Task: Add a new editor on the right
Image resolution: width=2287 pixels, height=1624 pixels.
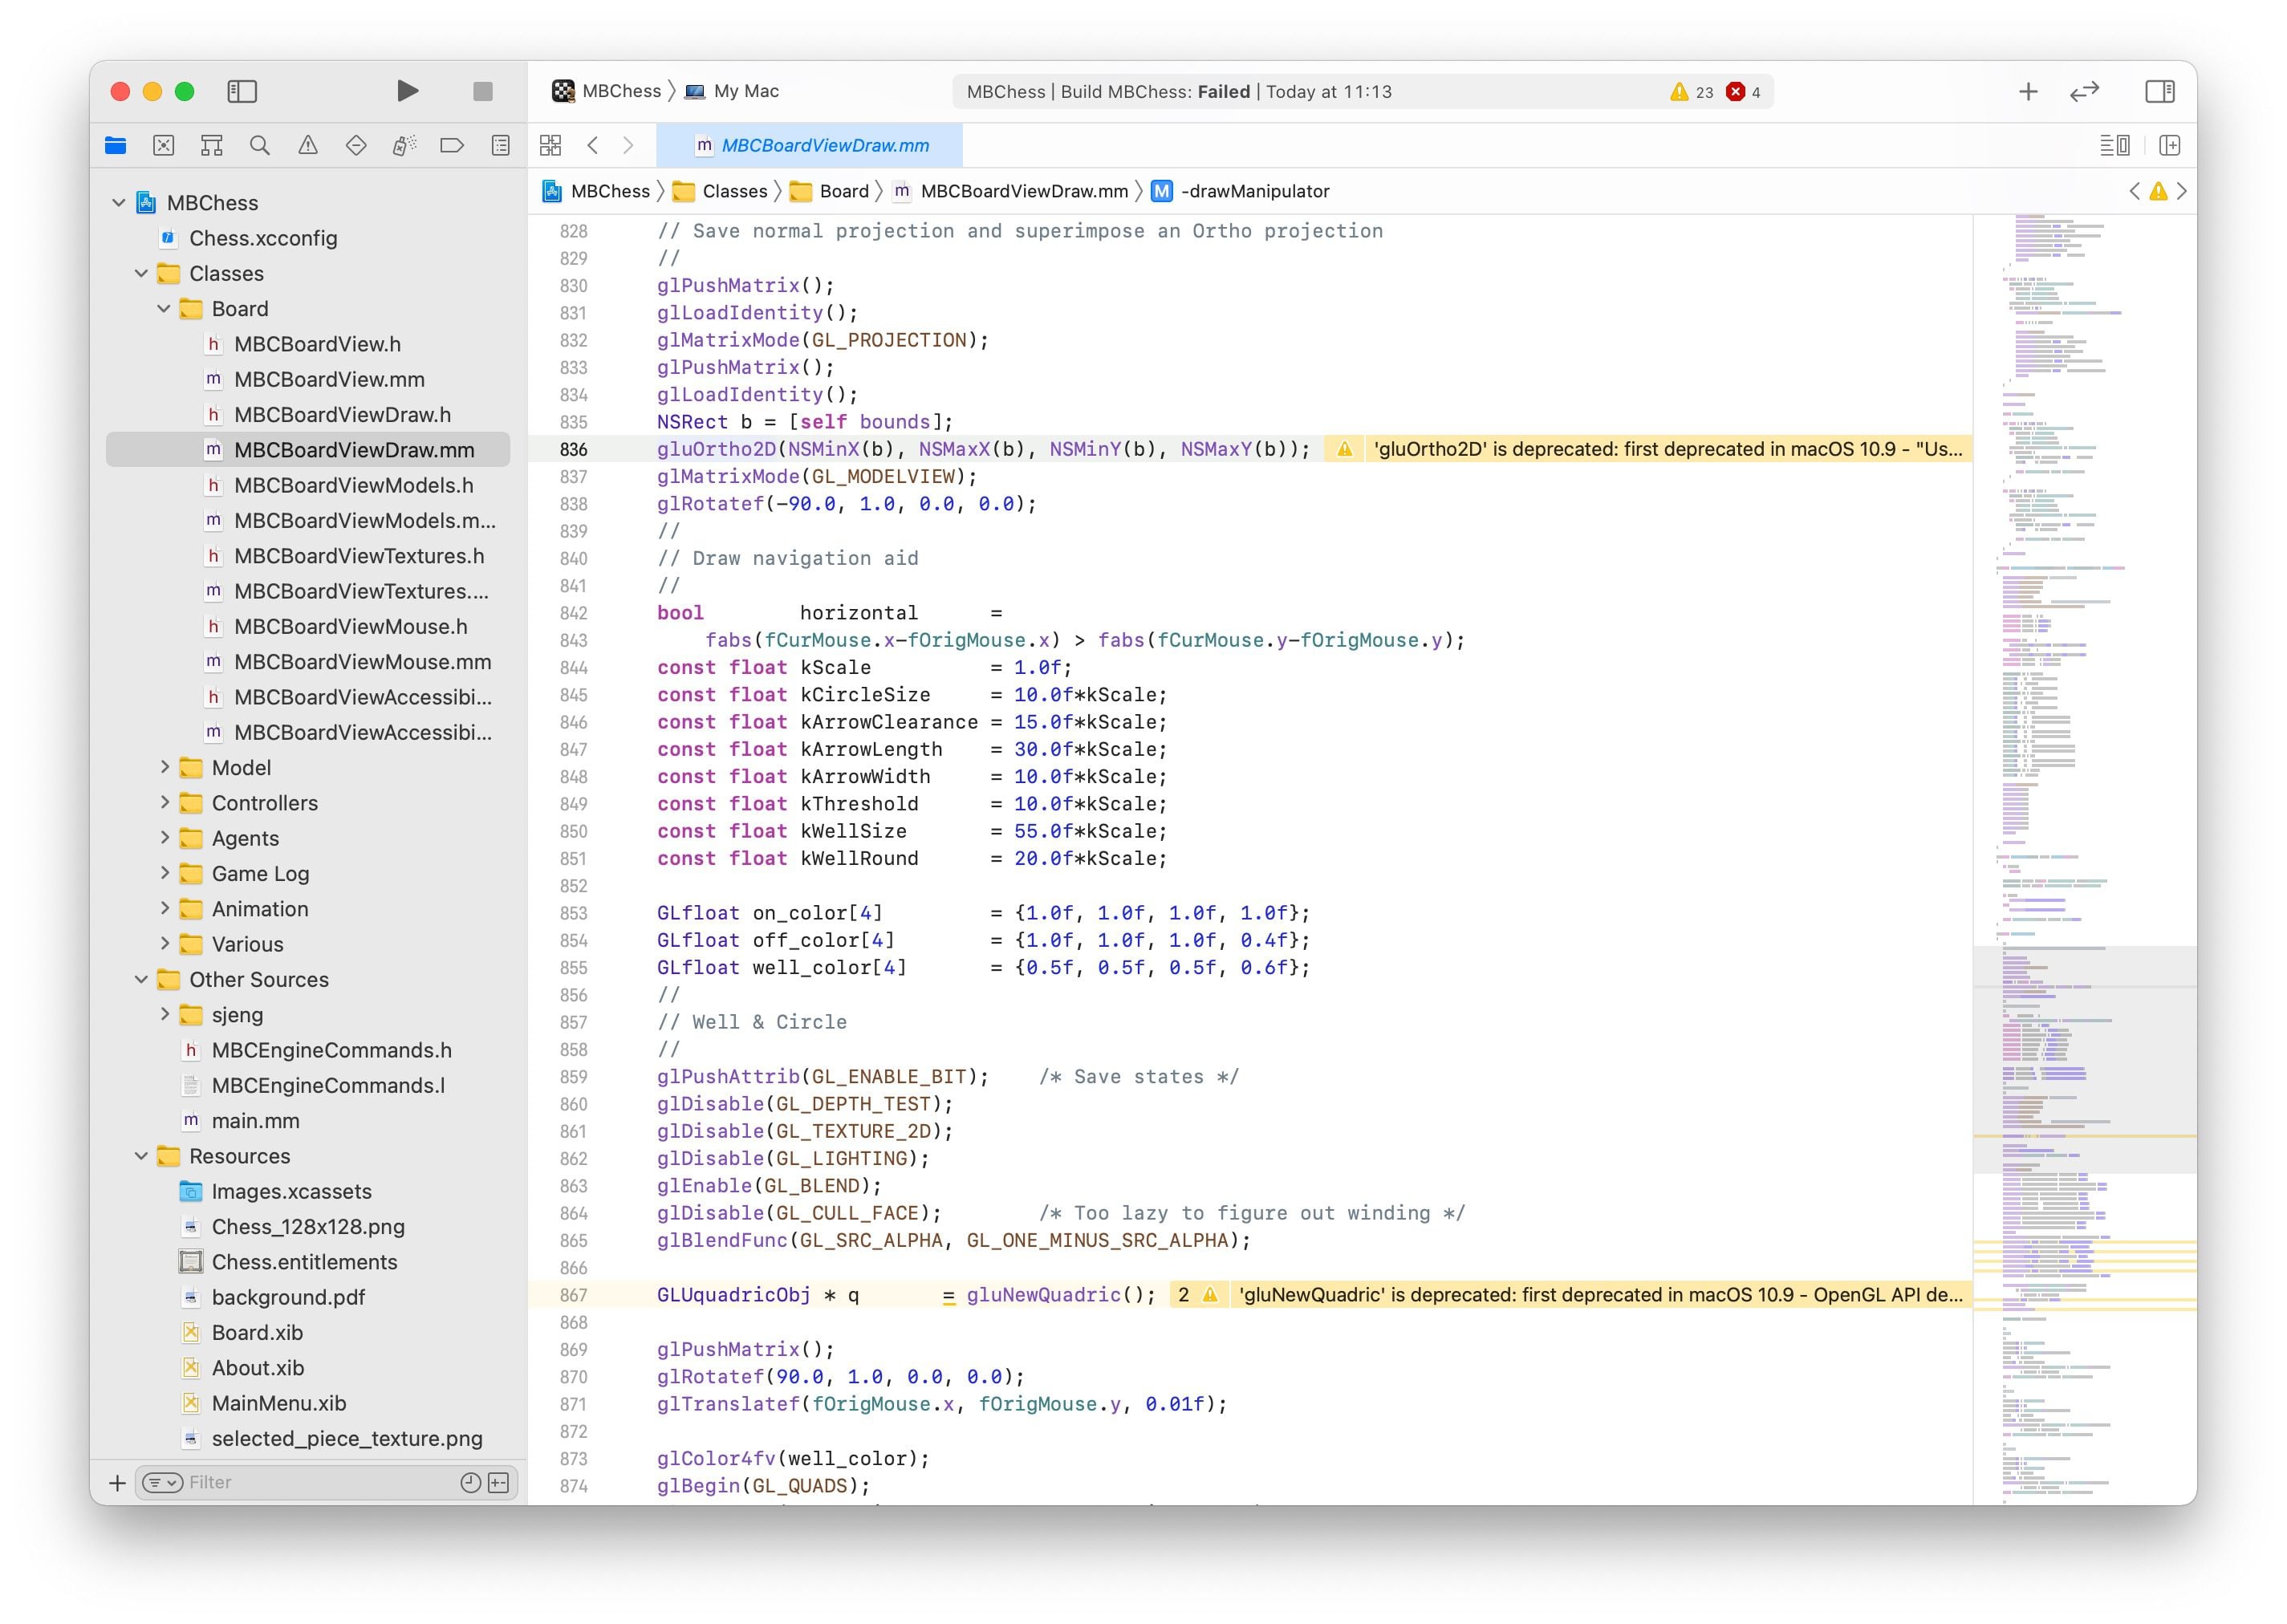Action: (2169, 146)
